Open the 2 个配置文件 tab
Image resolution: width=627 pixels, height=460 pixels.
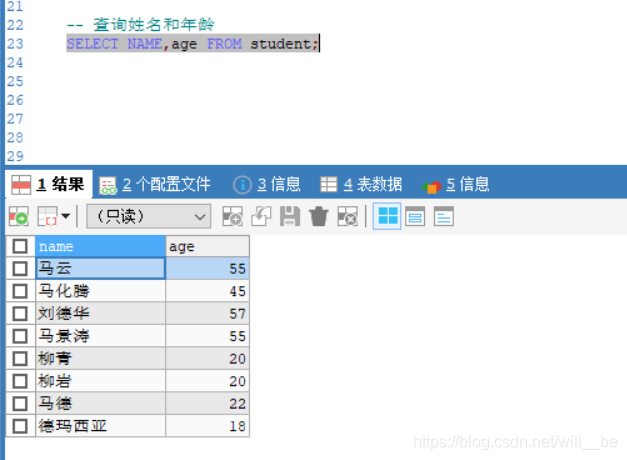pos(155,184)
